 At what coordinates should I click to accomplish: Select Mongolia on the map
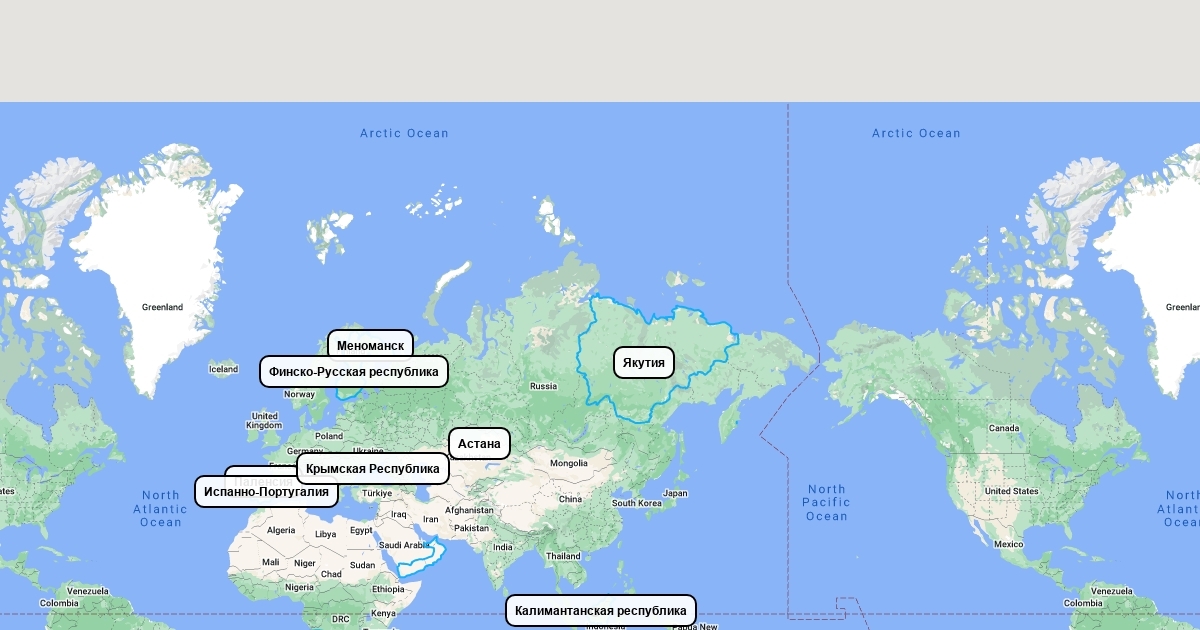pos(569,463)
